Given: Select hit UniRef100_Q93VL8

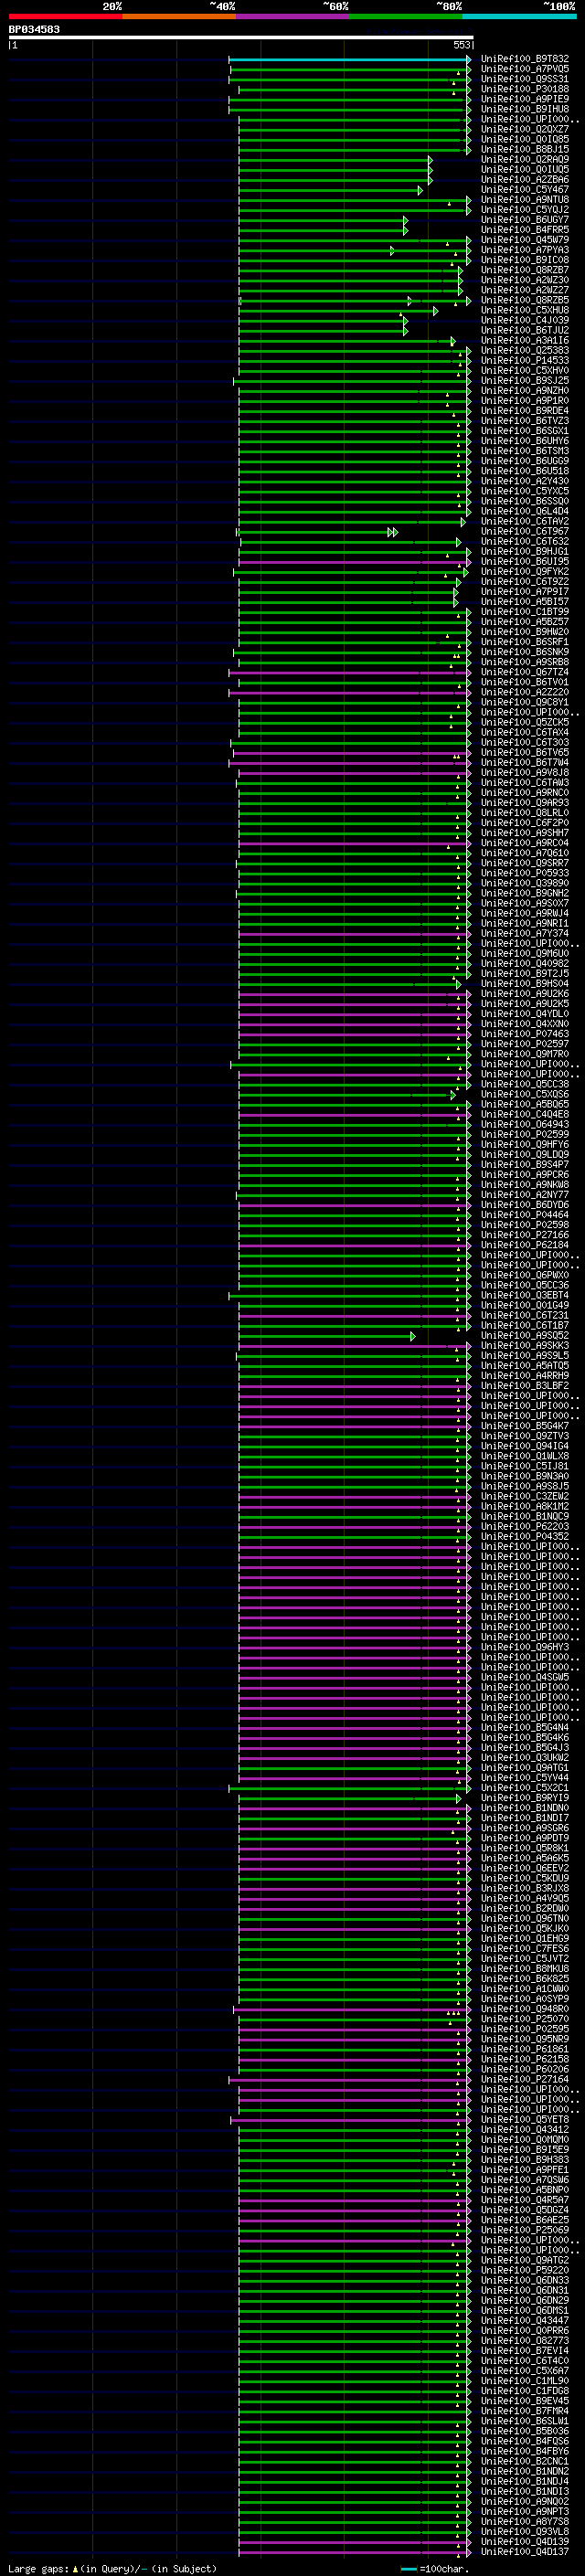Looking at the screenshot, I should (x=524, y=2532).
